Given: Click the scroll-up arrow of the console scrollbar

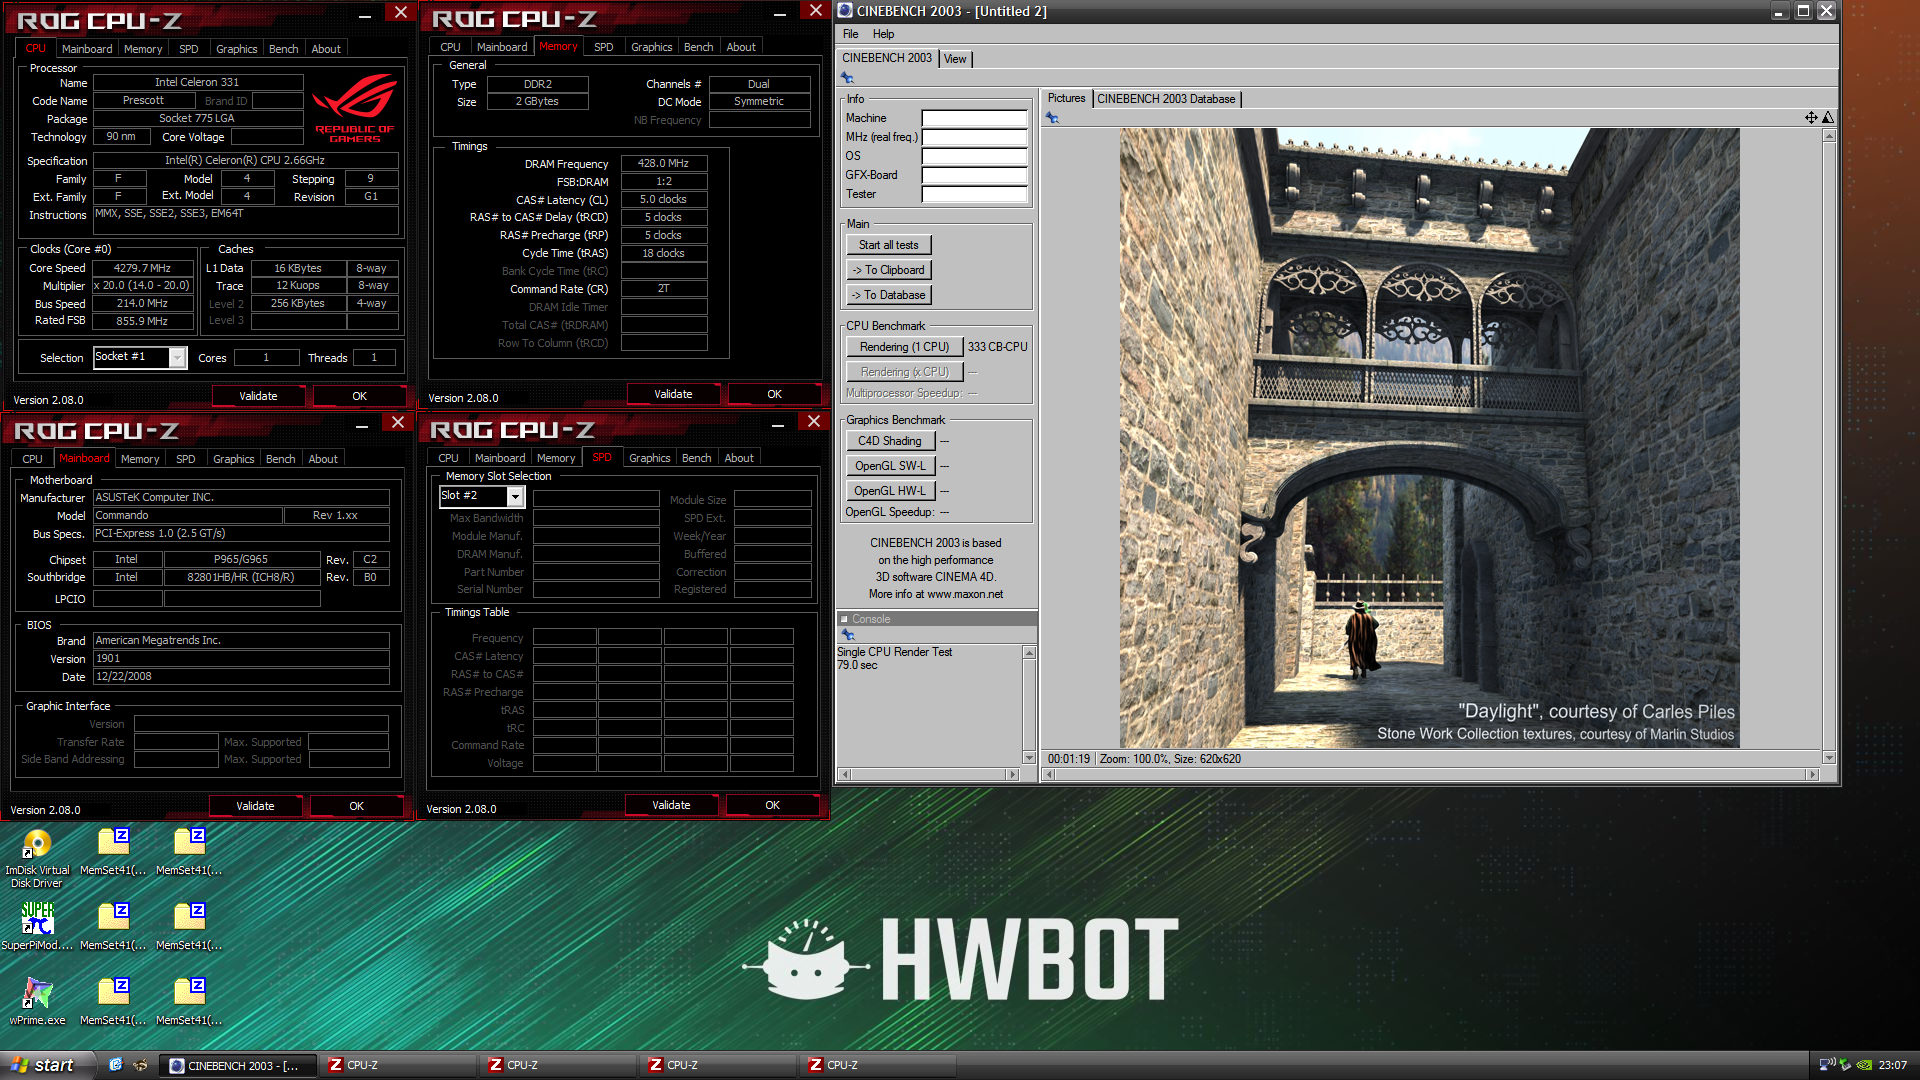Looking at the screenshot, I should (x=1029, y=653).
